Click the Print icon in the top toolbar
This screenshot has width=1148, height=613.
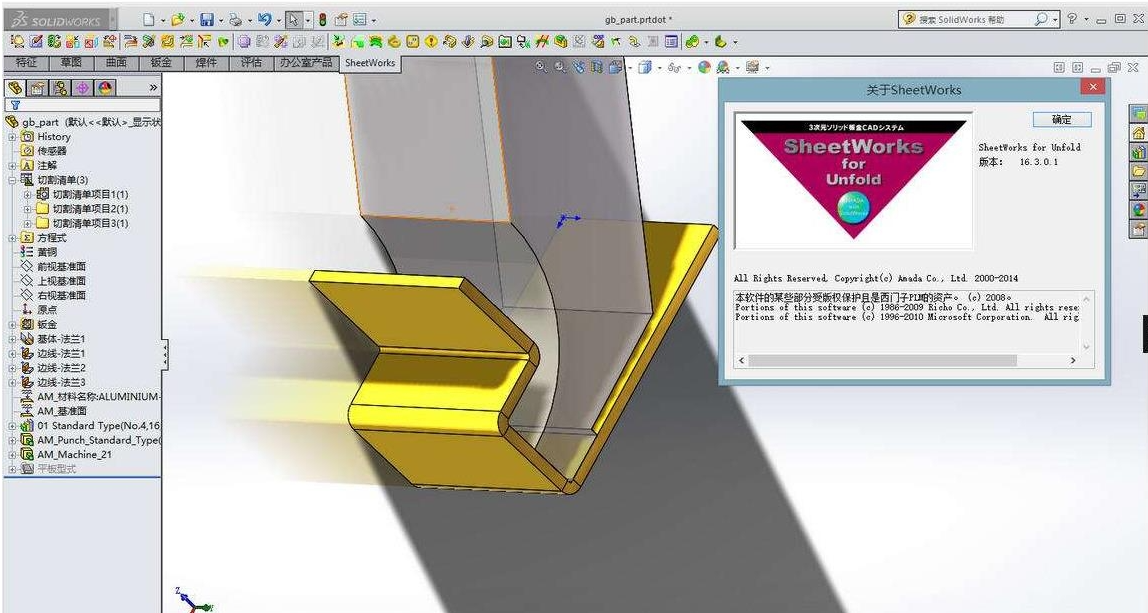point(234,19)
